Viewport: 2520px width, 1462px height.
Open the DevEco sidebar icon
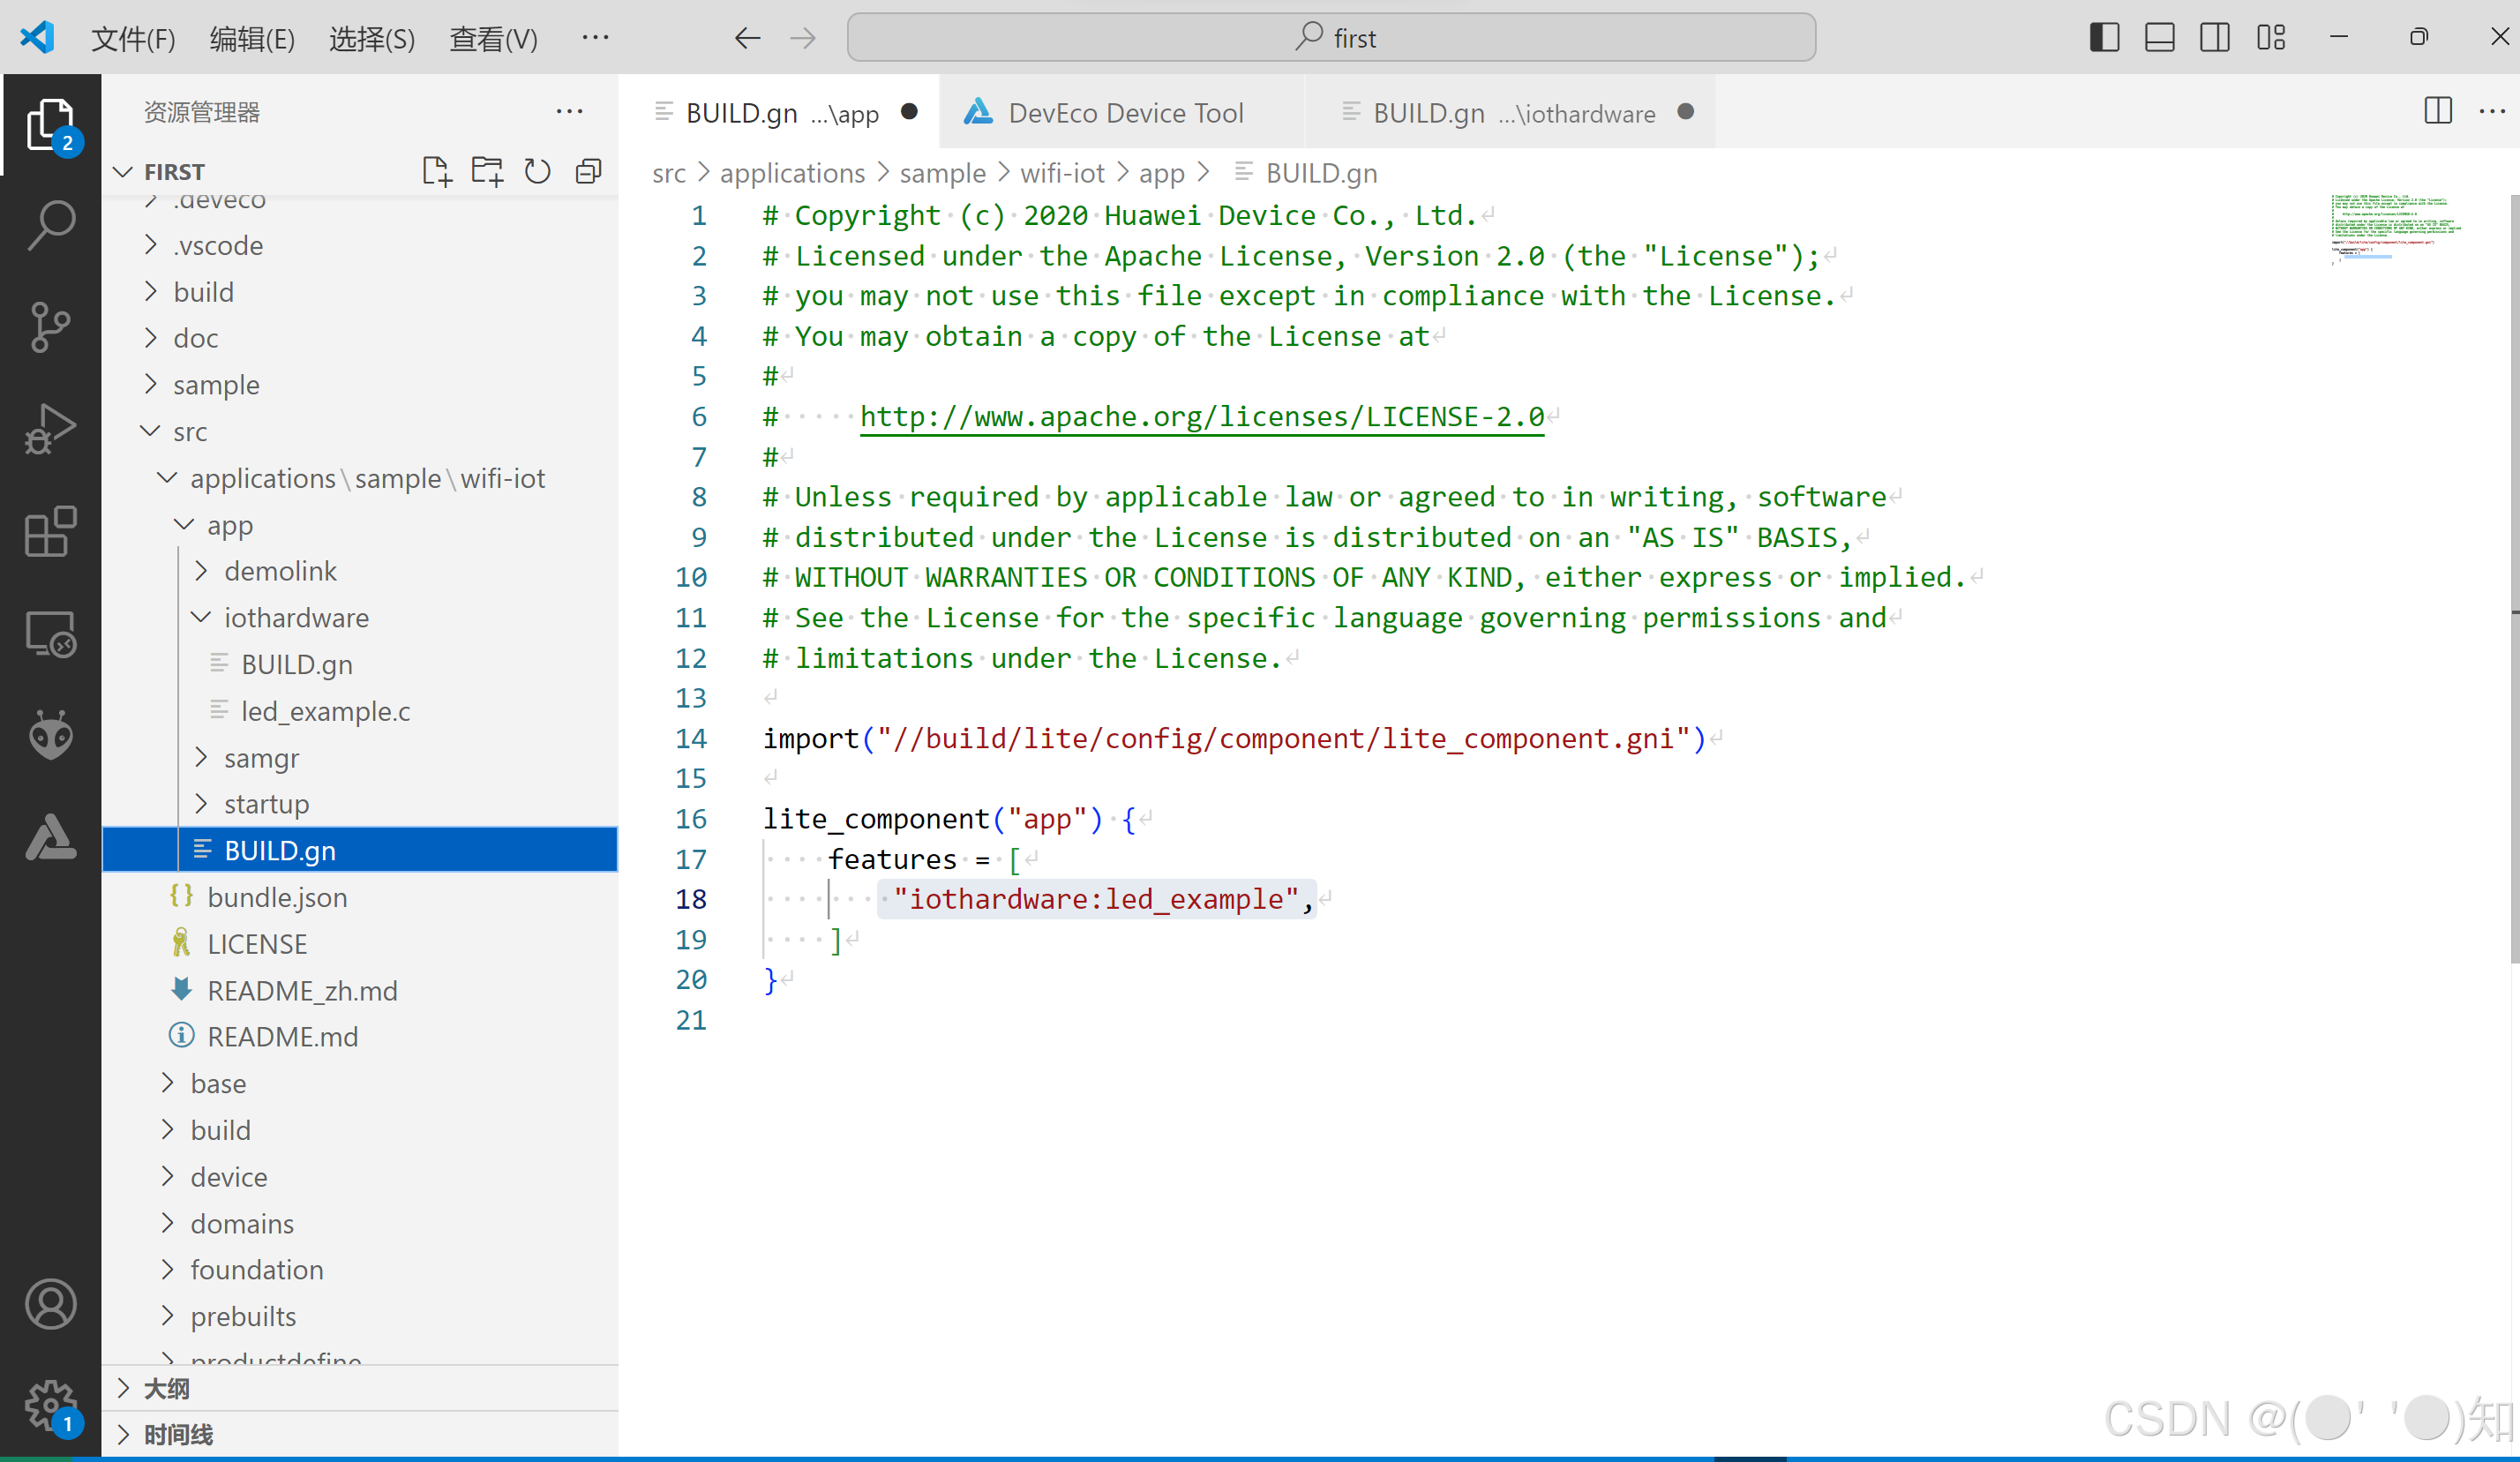(x=50, y=838)
